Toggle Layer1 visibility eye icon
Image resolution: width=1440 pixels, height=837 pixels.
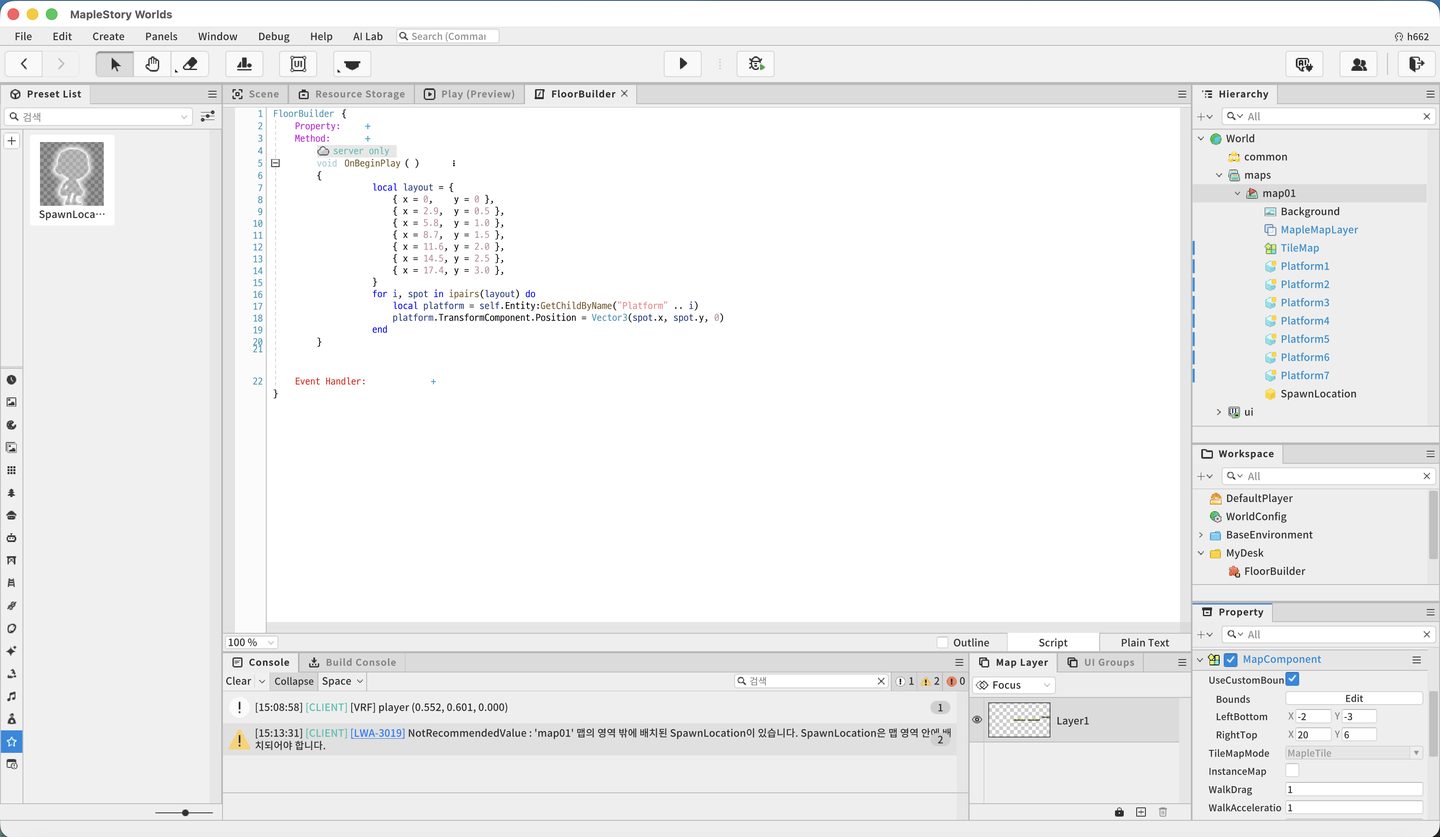(x=977, y=720)
